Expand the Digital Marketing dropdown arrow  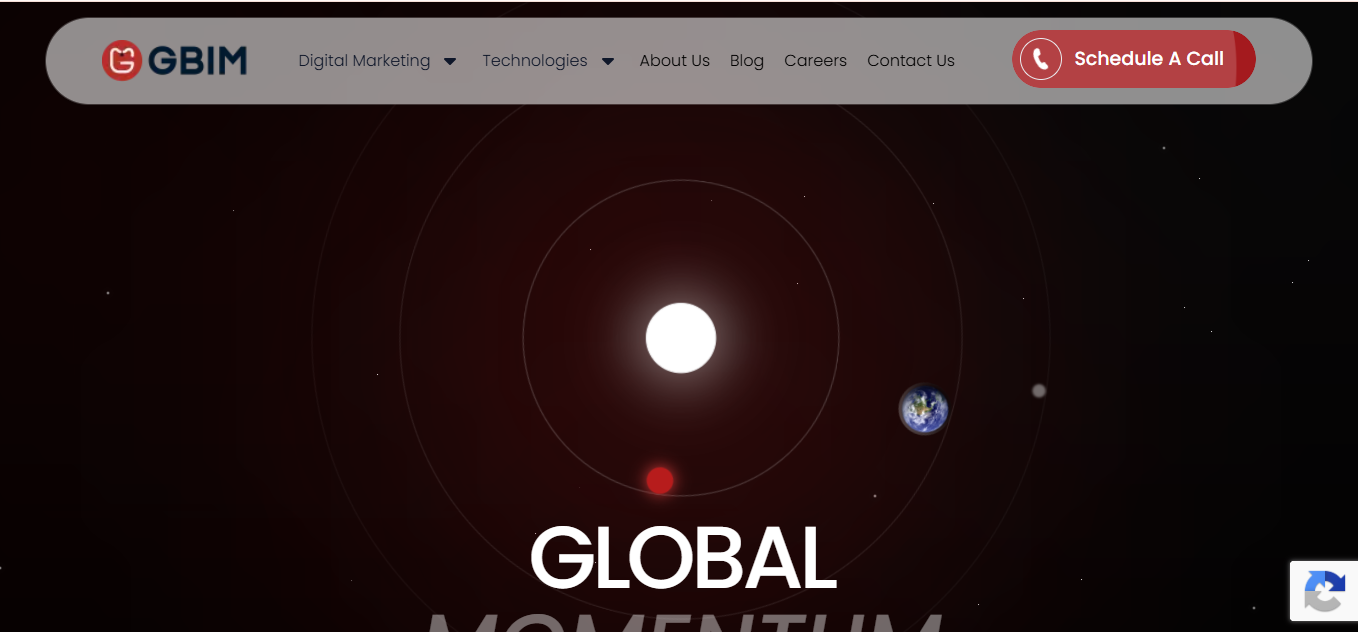450,61
